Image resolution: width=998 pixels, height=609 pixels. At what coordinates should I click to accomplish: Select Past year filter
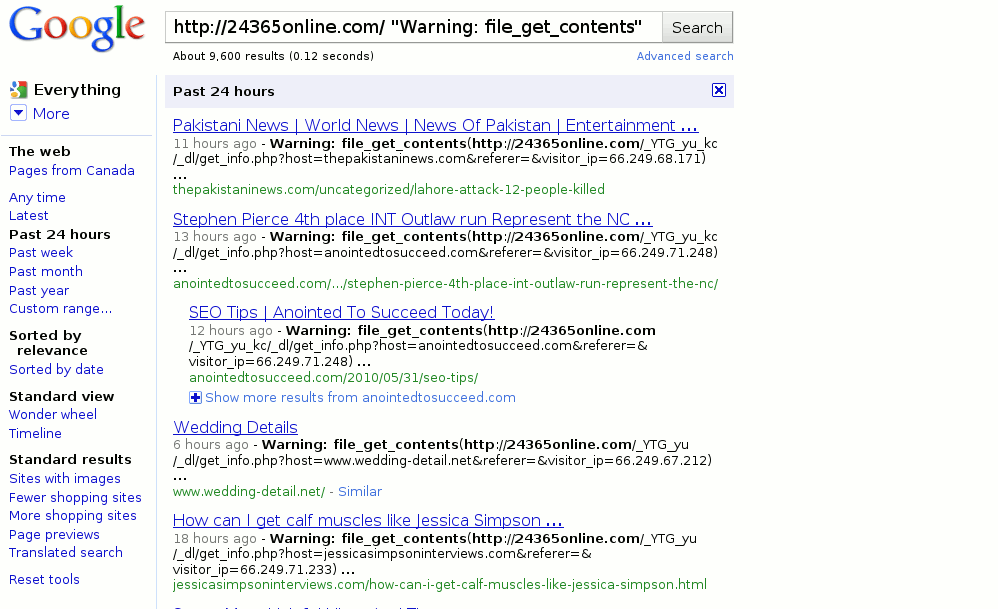pos(39,290)
